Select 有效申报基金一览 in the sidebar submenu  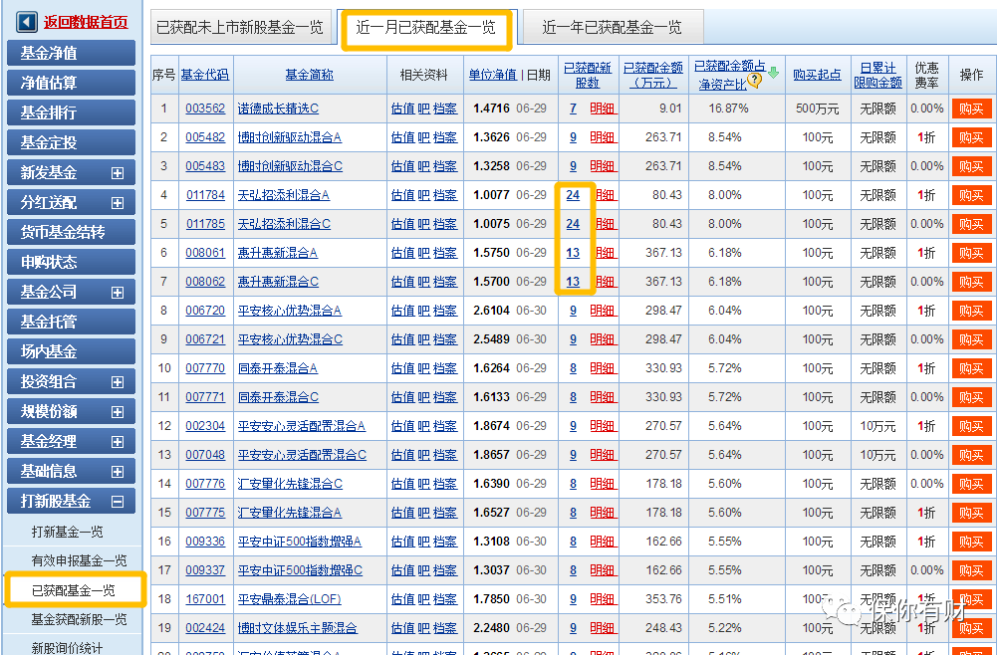point(79,561)
